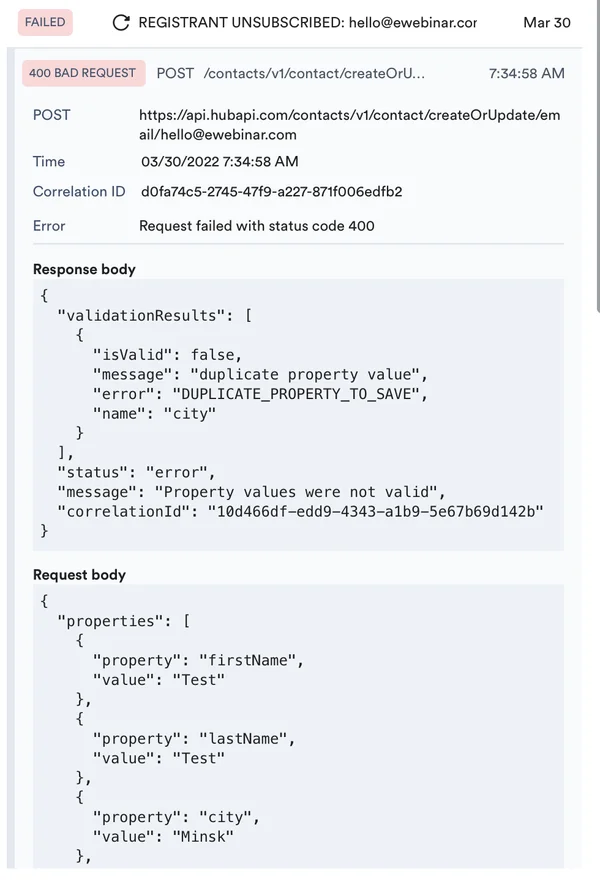Click the 03/30/2022 time value
Screen dimensions: 600x885
(219, 161)
